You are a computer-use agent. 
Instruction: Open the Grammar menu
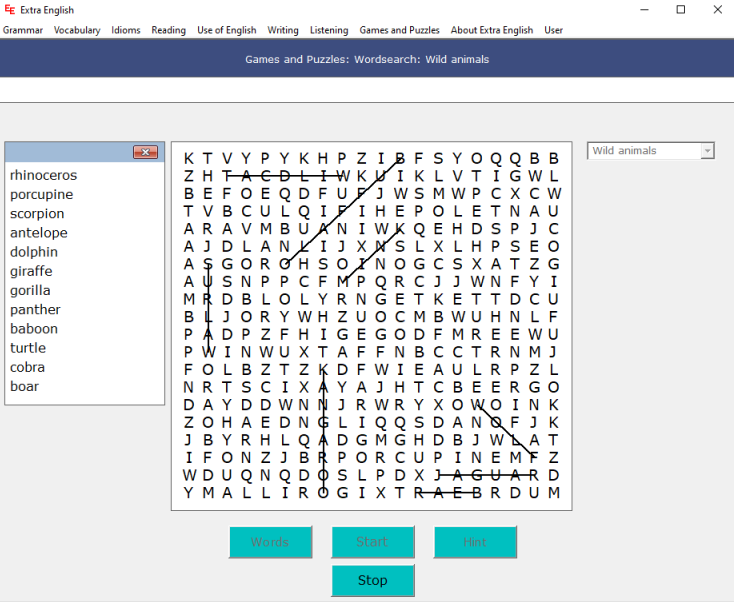tap(23, 30)
